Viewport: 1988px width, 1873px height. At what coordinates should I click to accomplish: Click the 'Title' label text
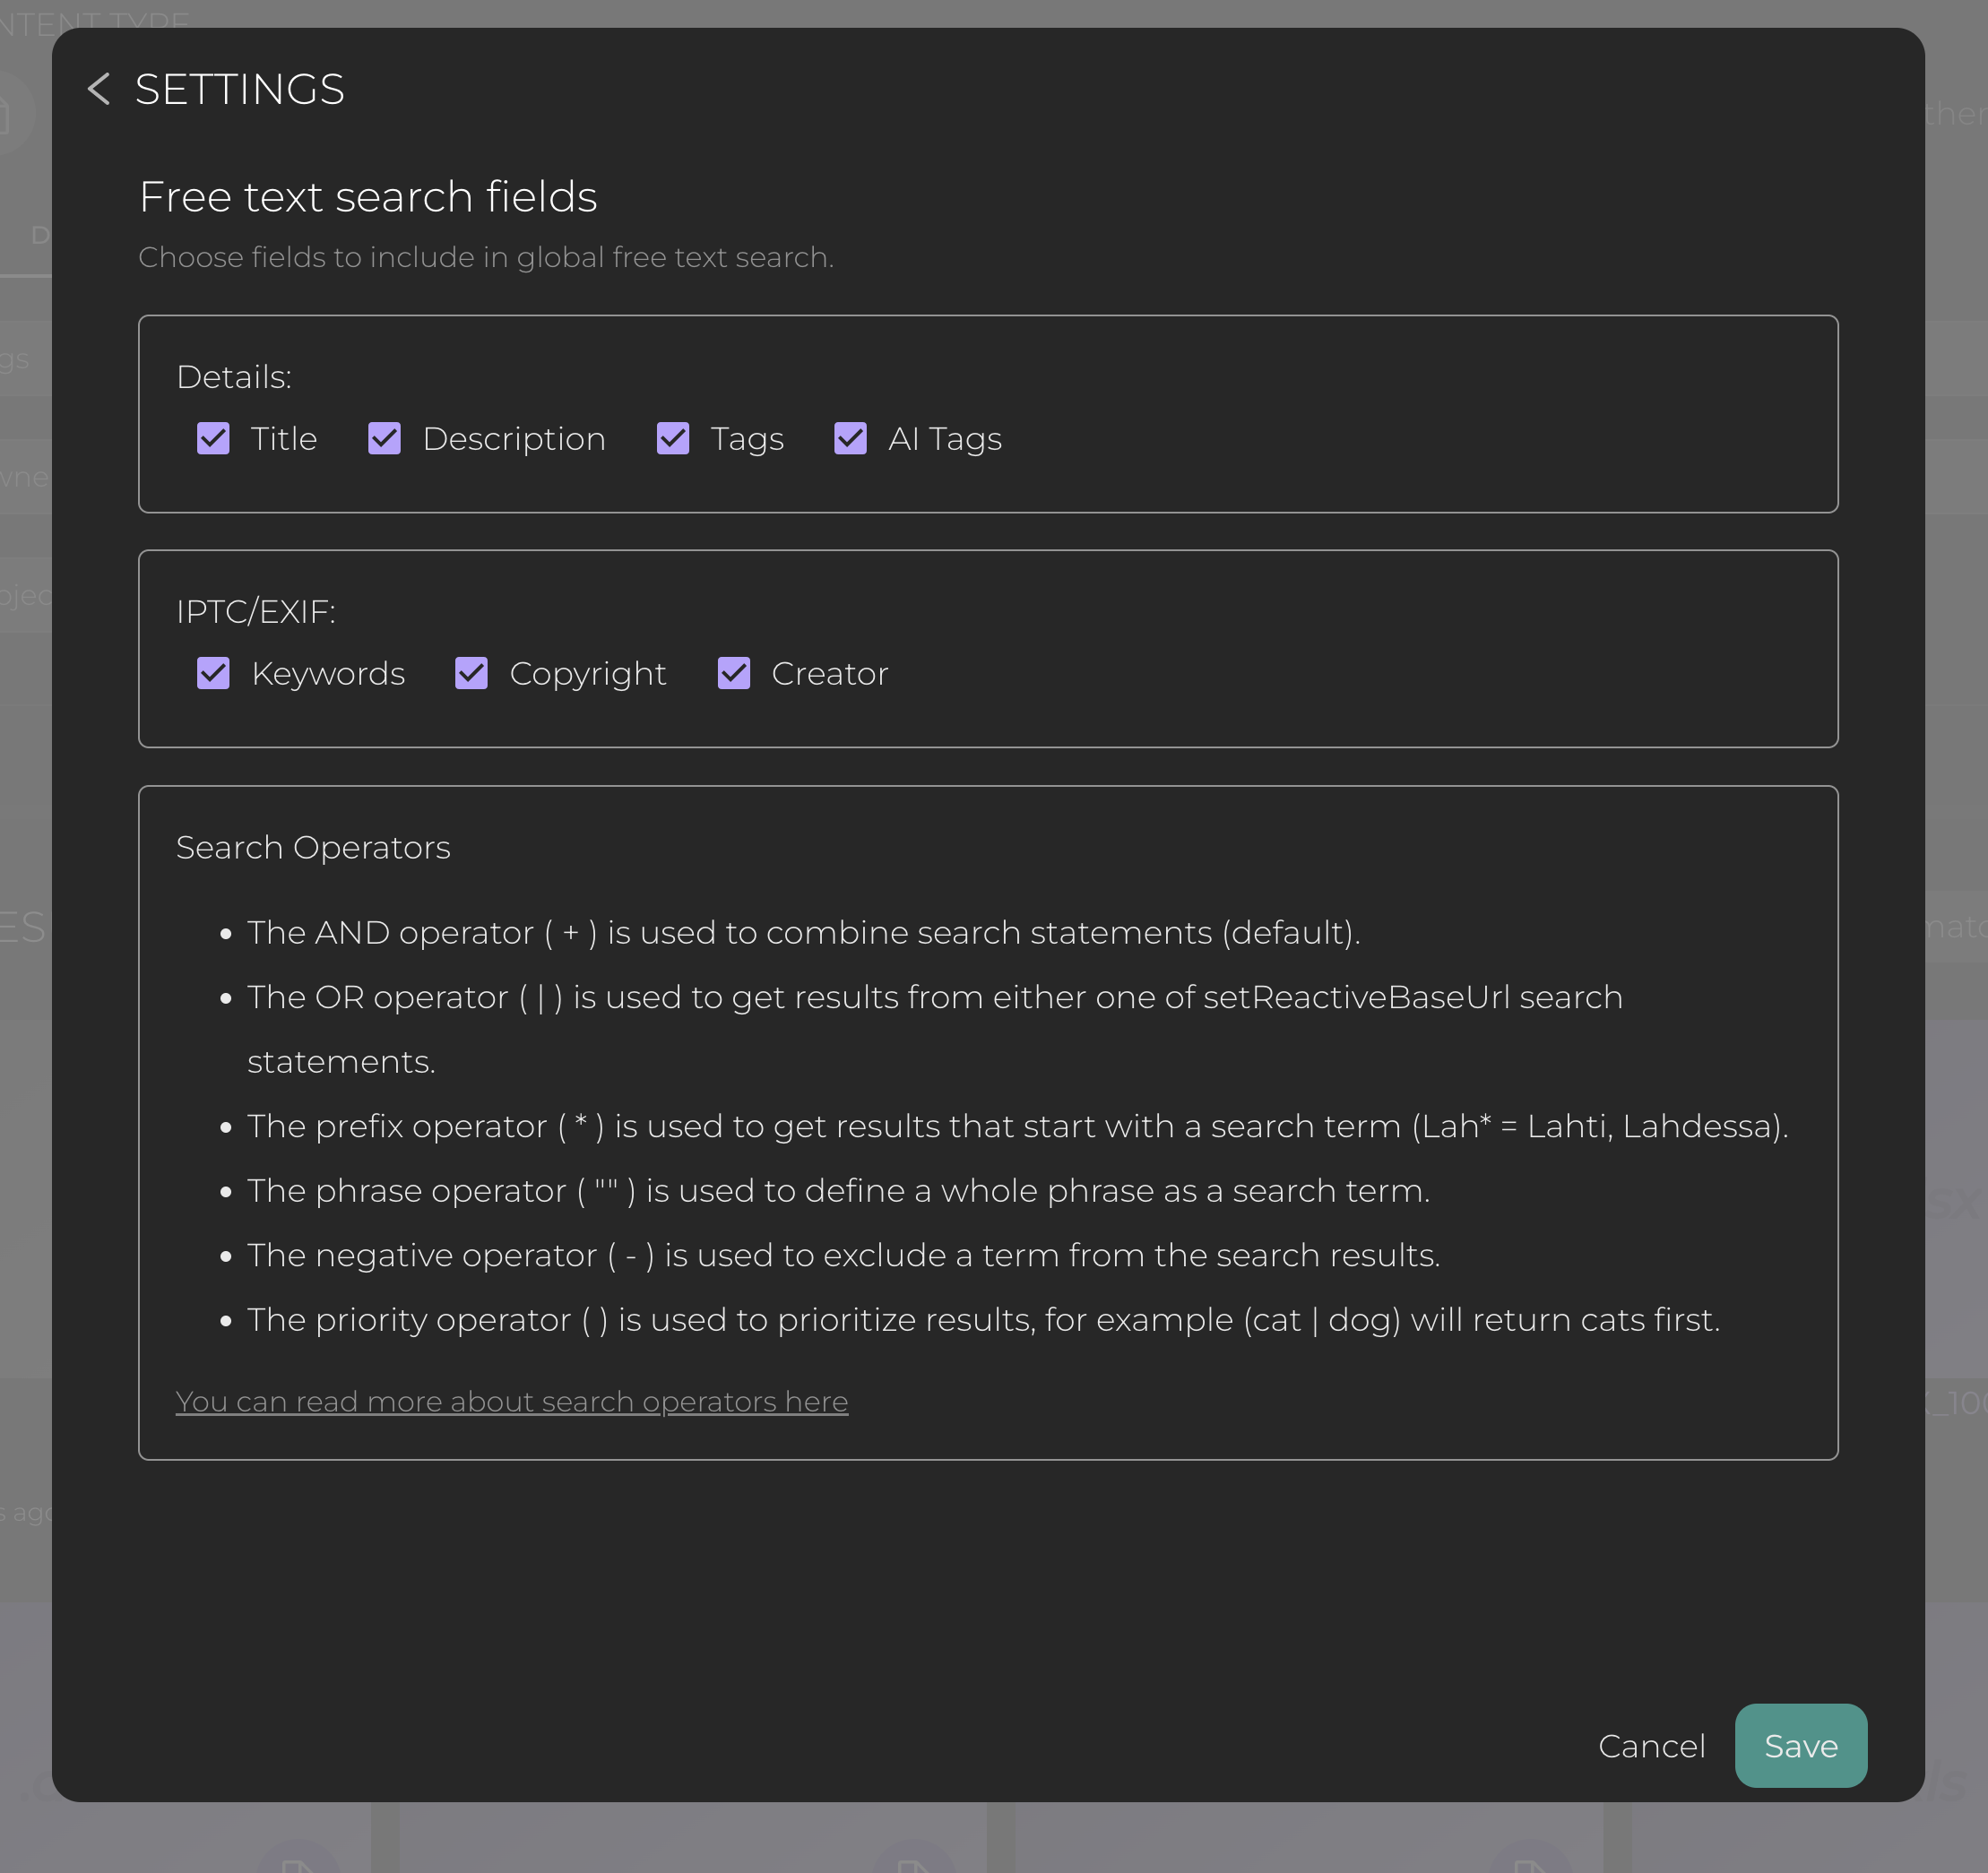pyautogui.click(x=284, y=439)
